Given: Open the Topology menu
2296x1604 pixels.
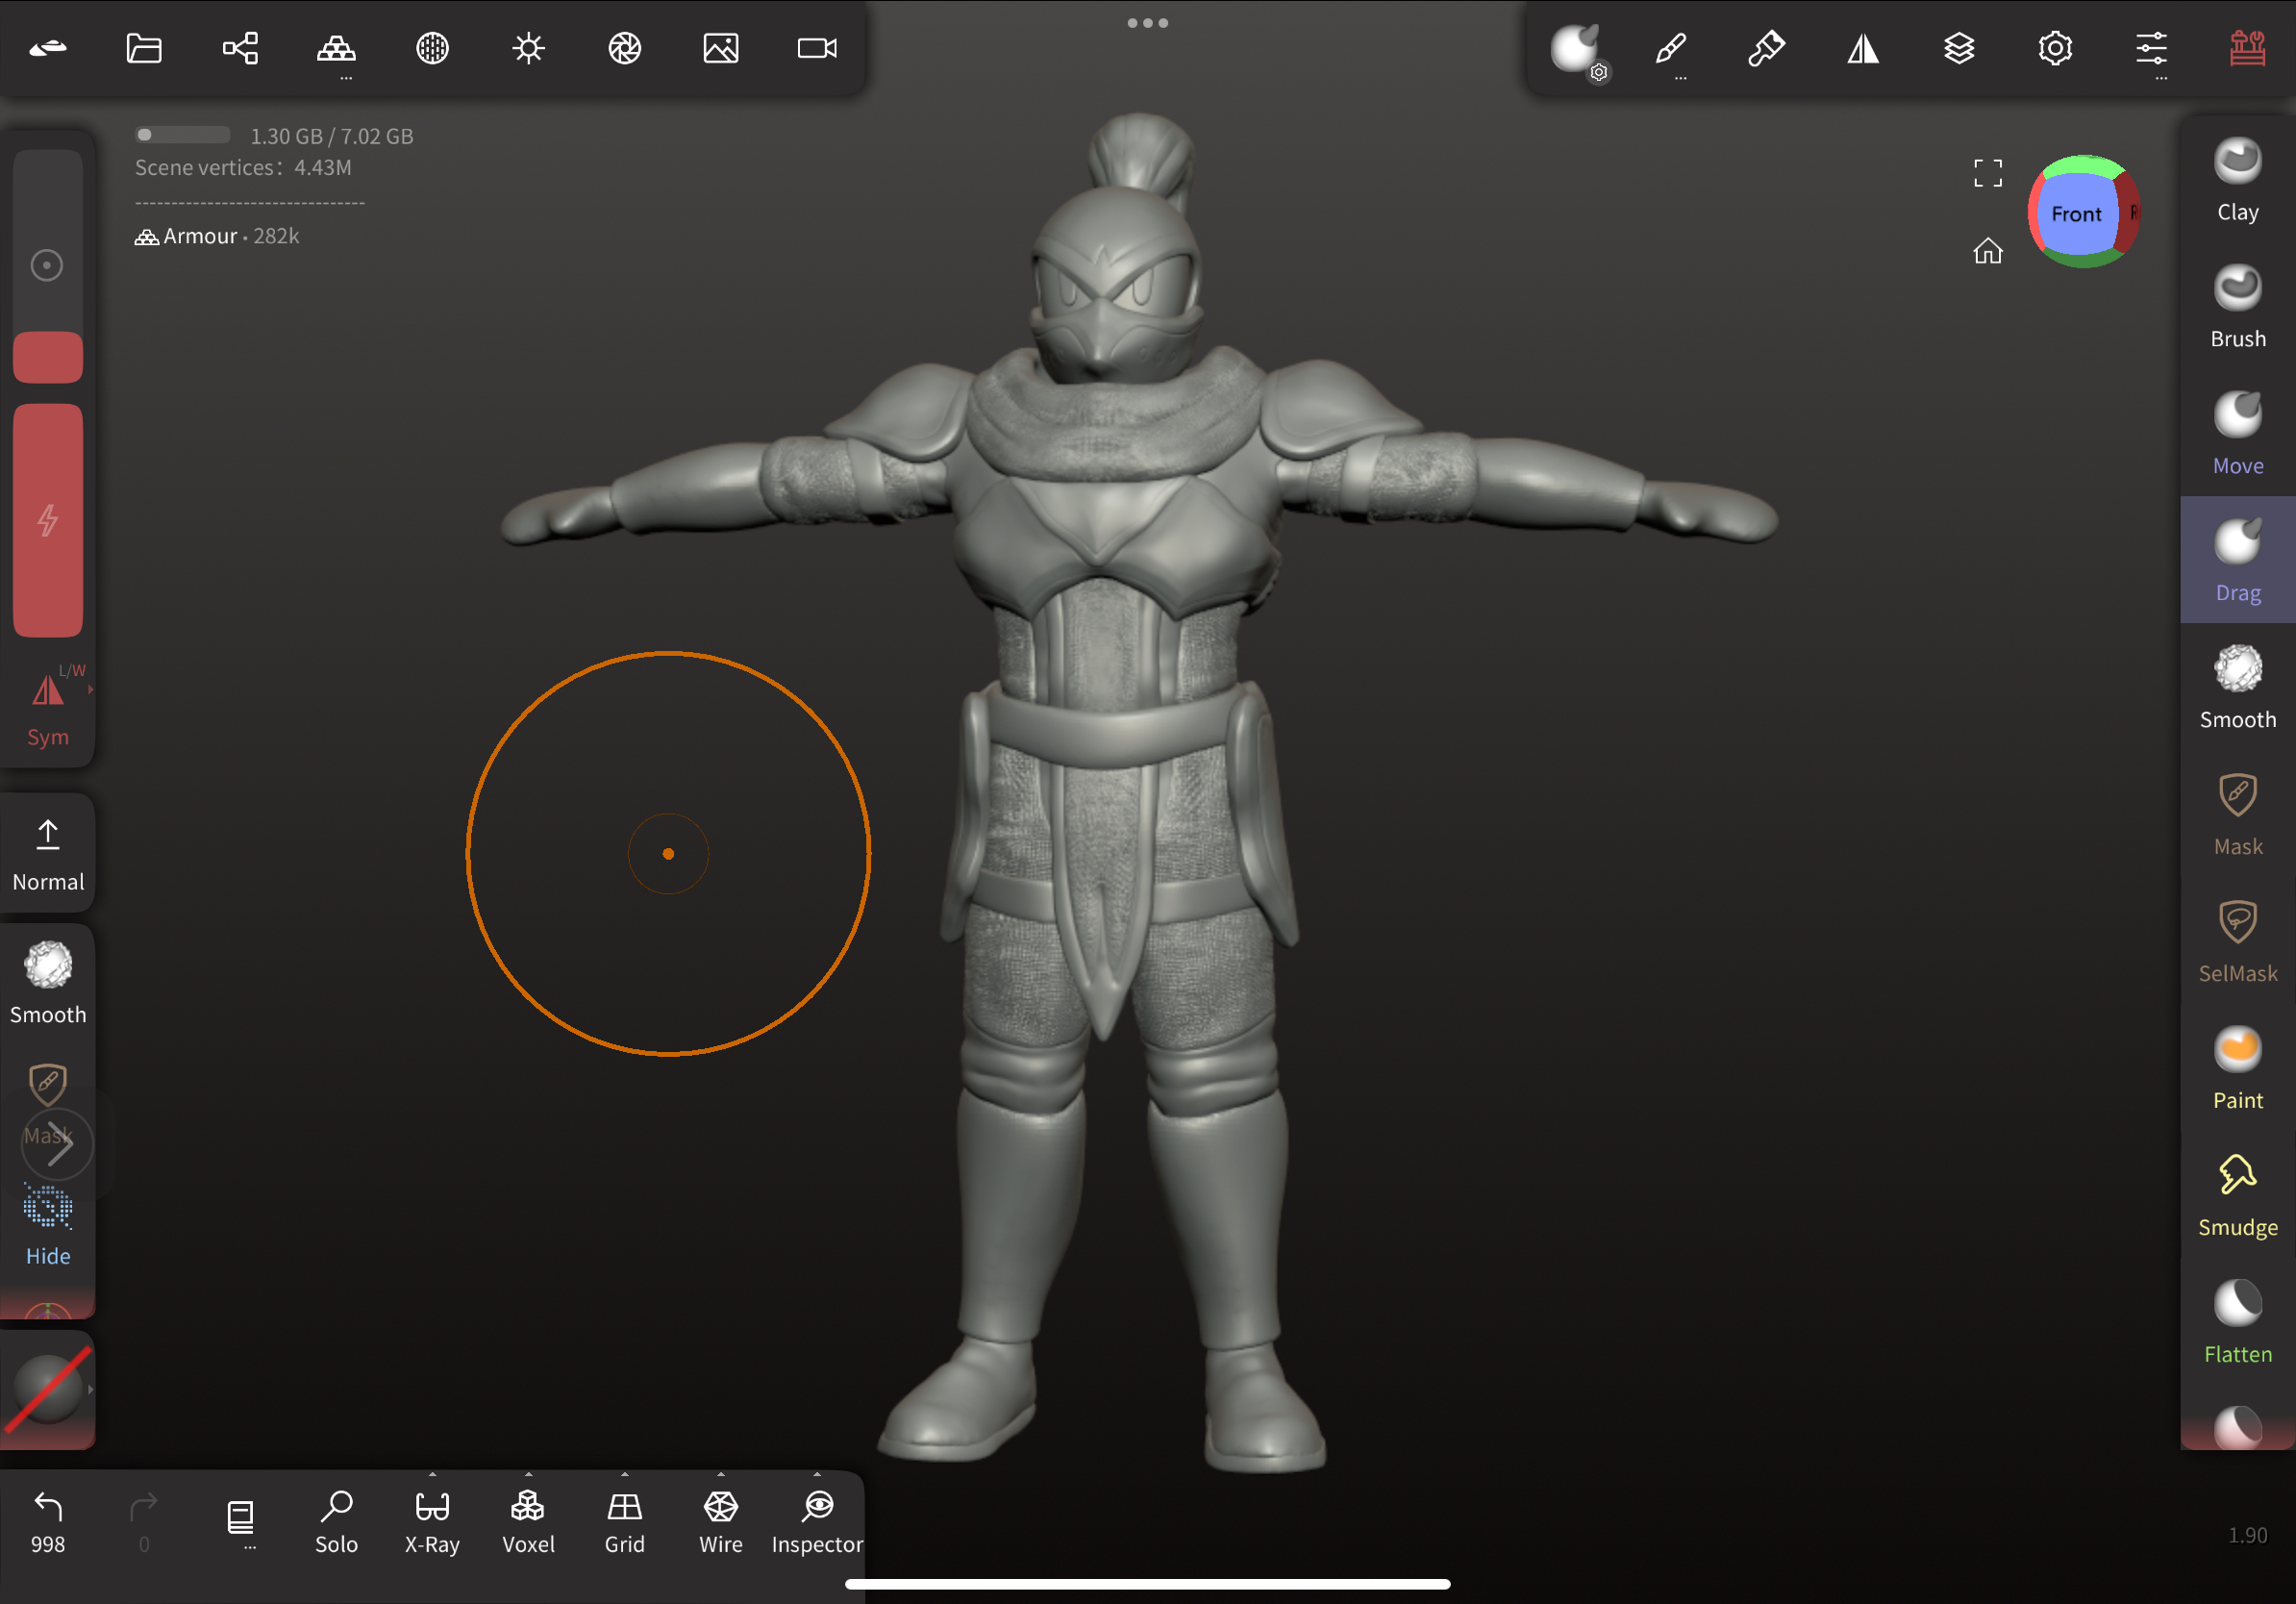Looking at the screenshot, I should tap(336, 50).
